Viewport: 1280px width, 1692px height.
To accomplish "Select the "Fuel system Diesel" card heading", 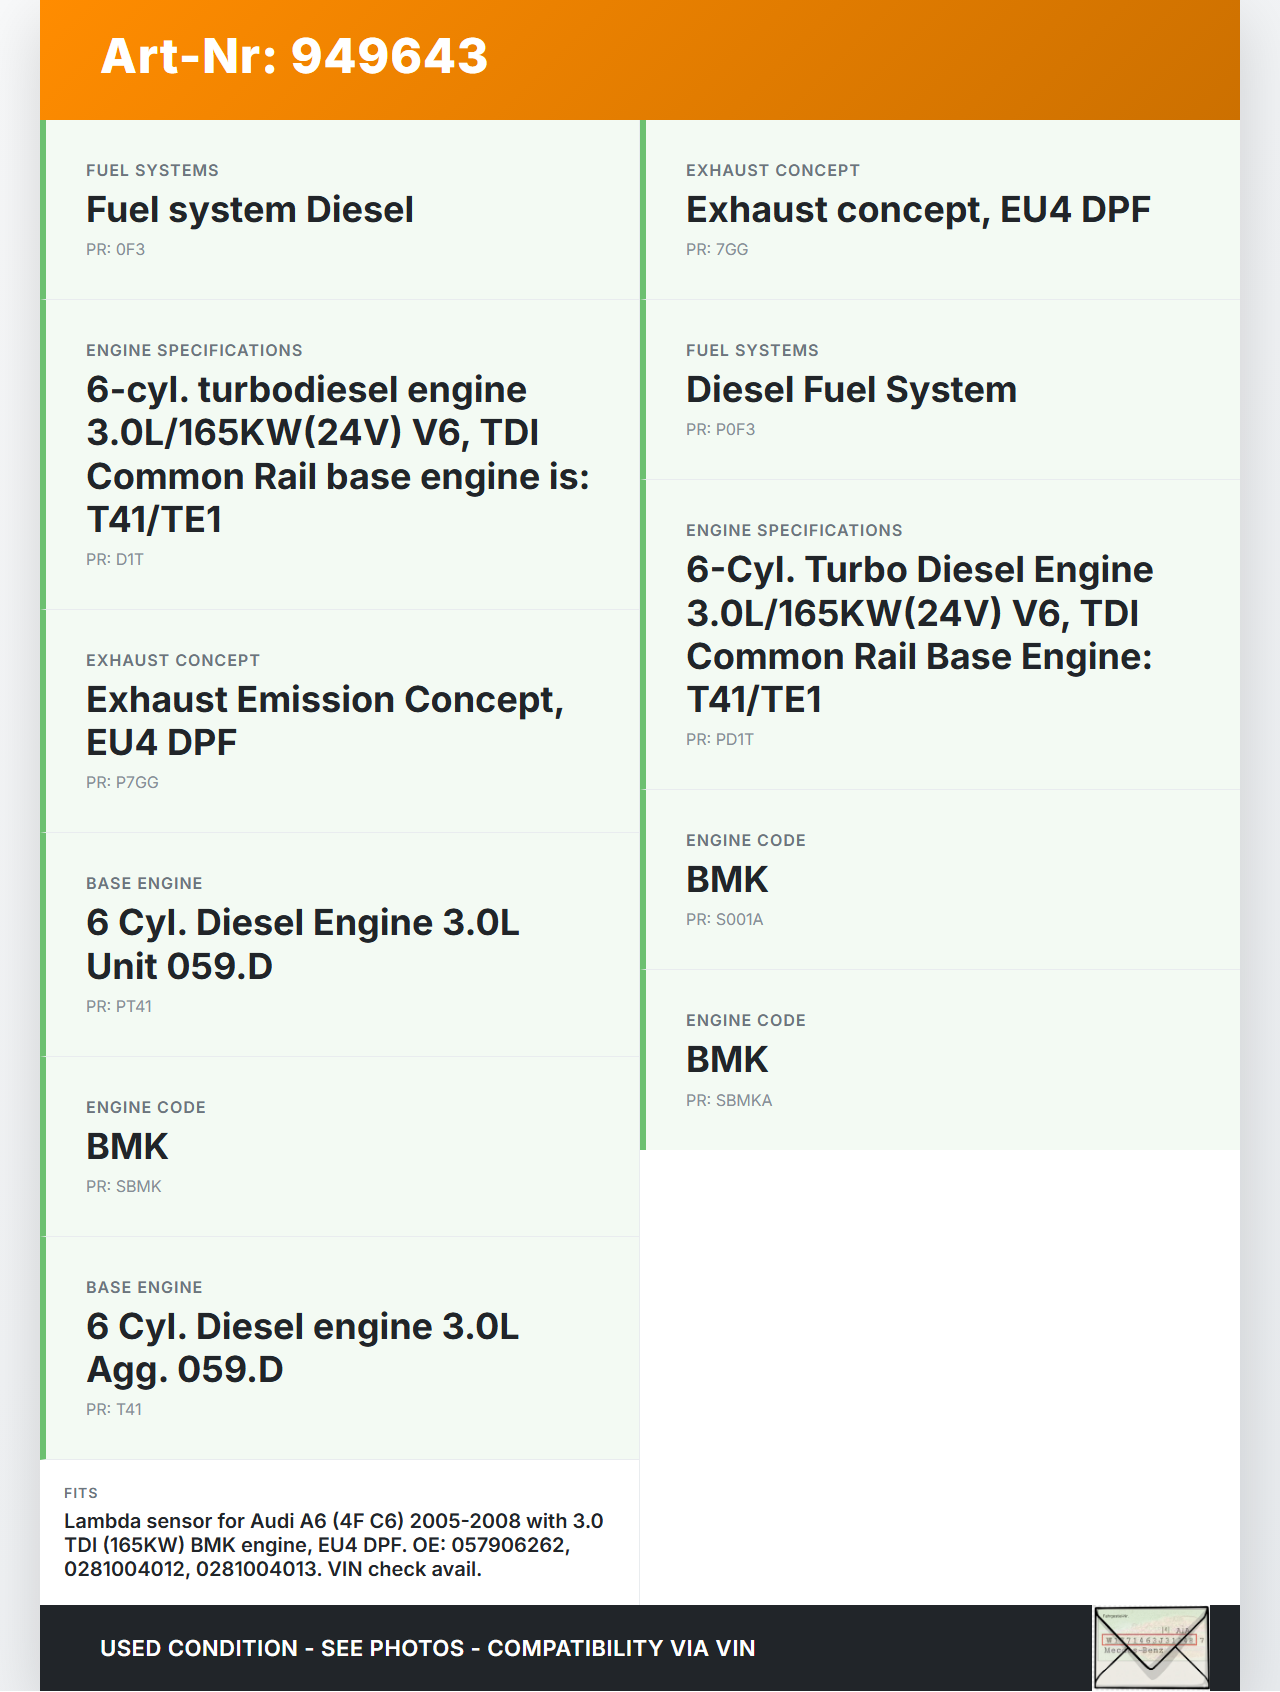I will pyautogui.click(x=249, y=210).
